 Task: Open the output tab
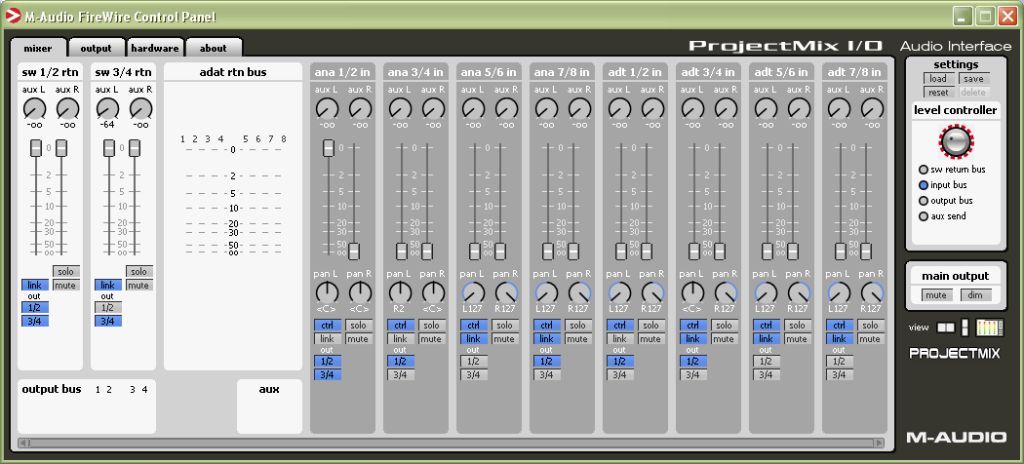point(96,48)
